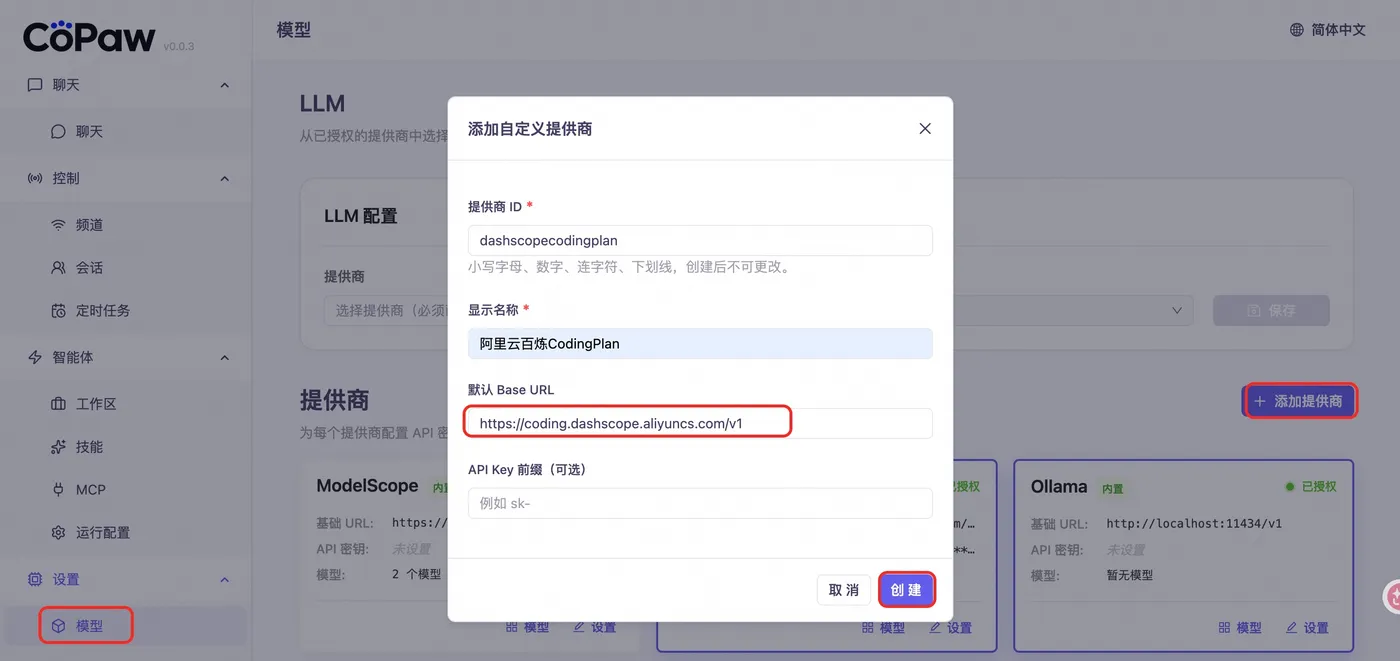The image size is (1400, 661).
Task: Open 模型 link on Ollama card
Action: 1240,628
